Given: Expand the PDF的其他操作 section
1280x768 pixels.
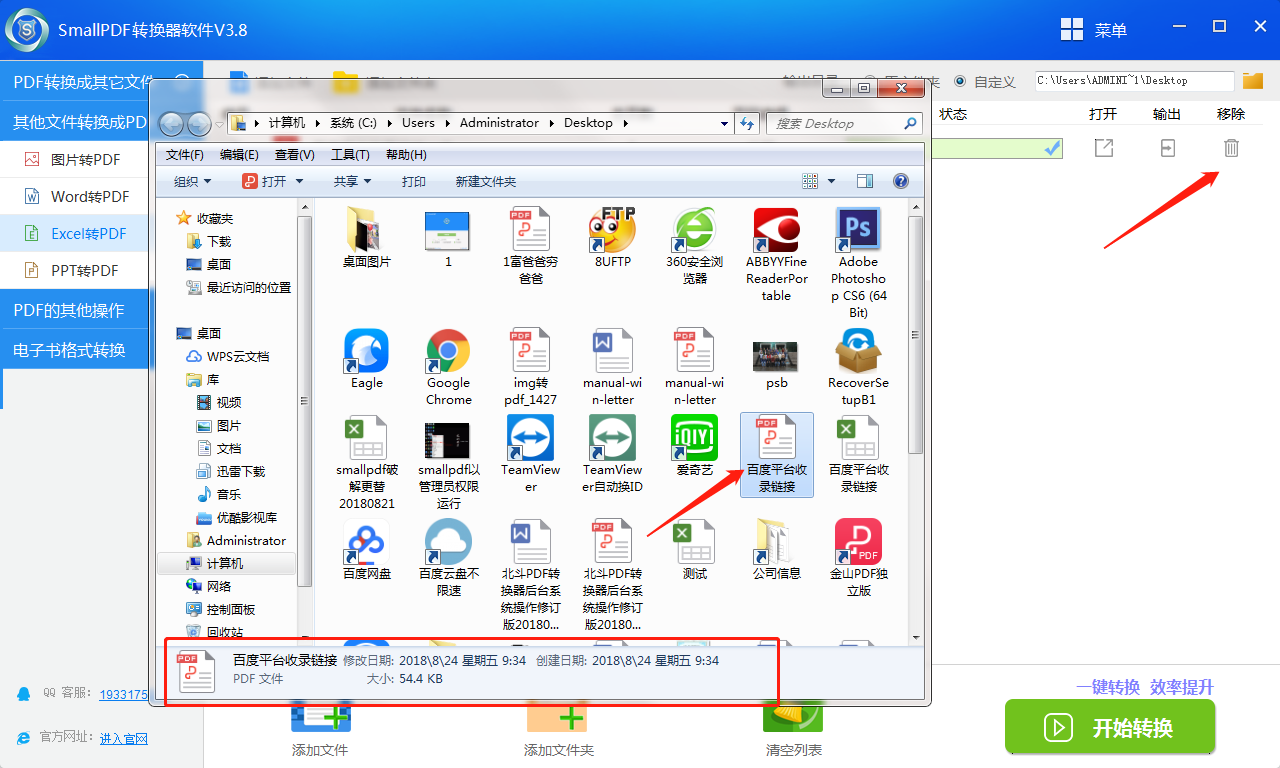Looking at the screenshot, I should [x=75, y=310].
